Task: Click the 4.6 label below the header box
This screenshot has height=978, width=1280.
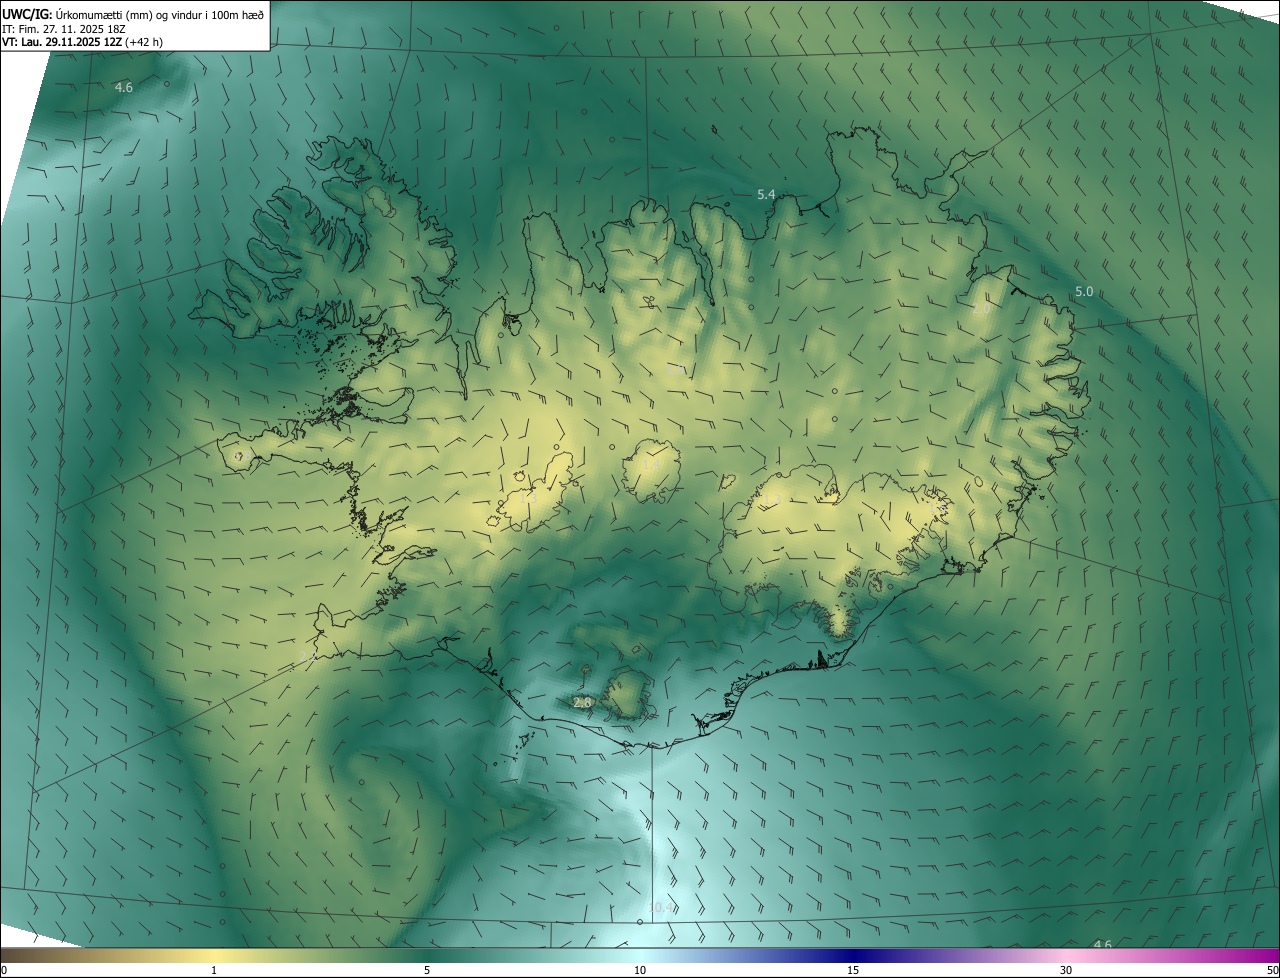Action: coord(123,88)
